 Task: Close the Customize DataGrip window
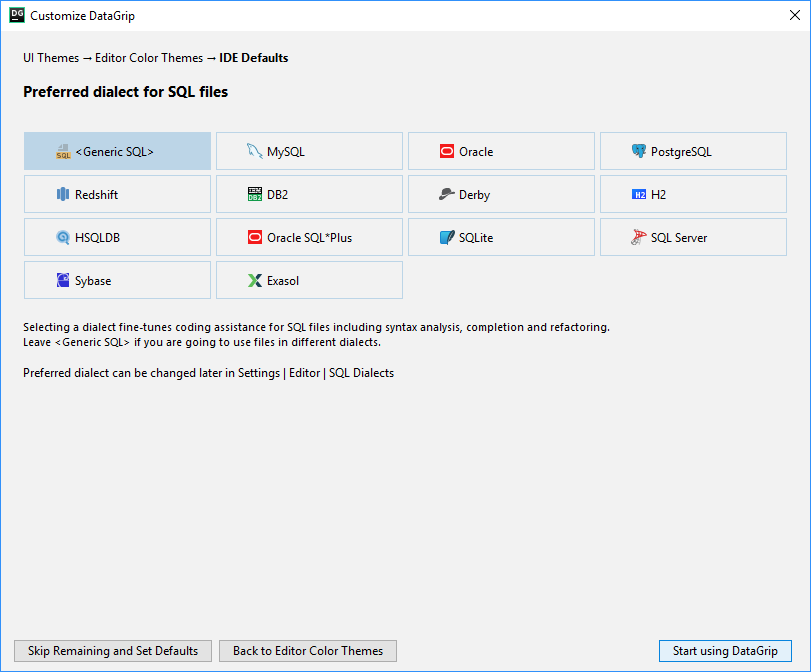(x=786, y=16)
